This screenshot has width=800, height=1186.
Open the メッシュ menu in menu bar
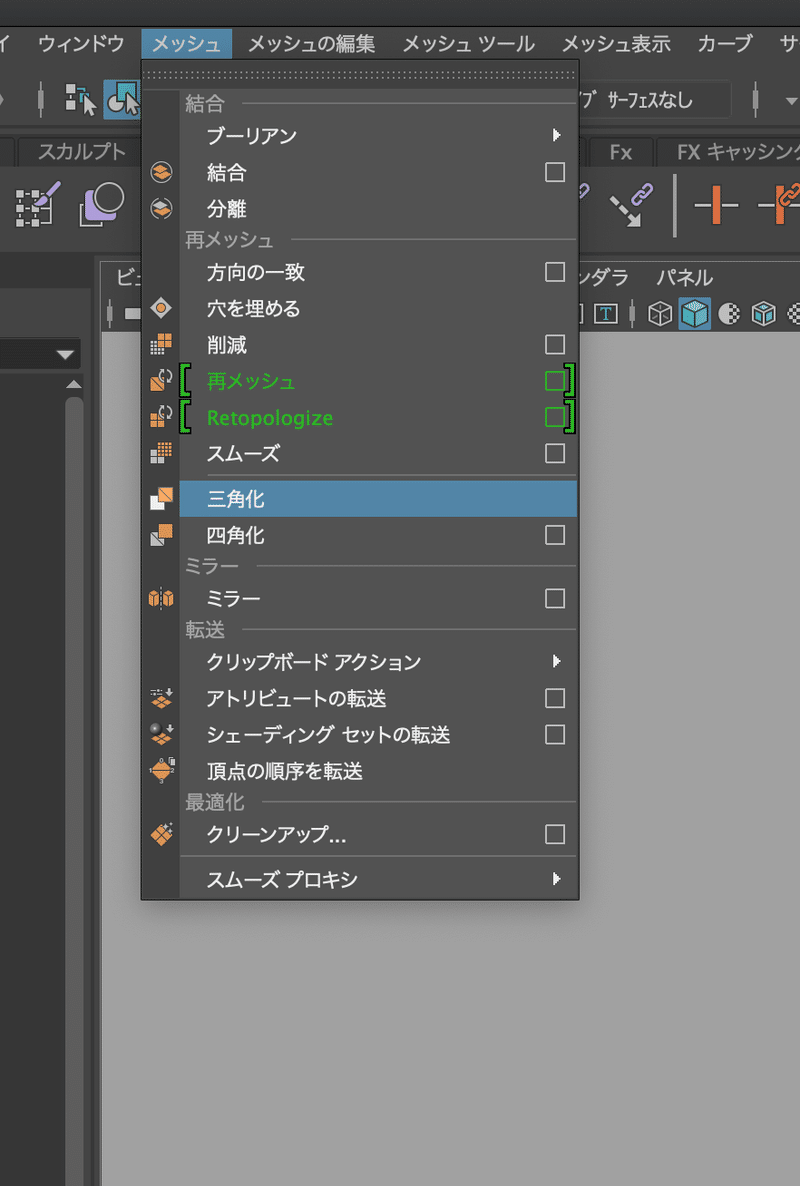186,44
